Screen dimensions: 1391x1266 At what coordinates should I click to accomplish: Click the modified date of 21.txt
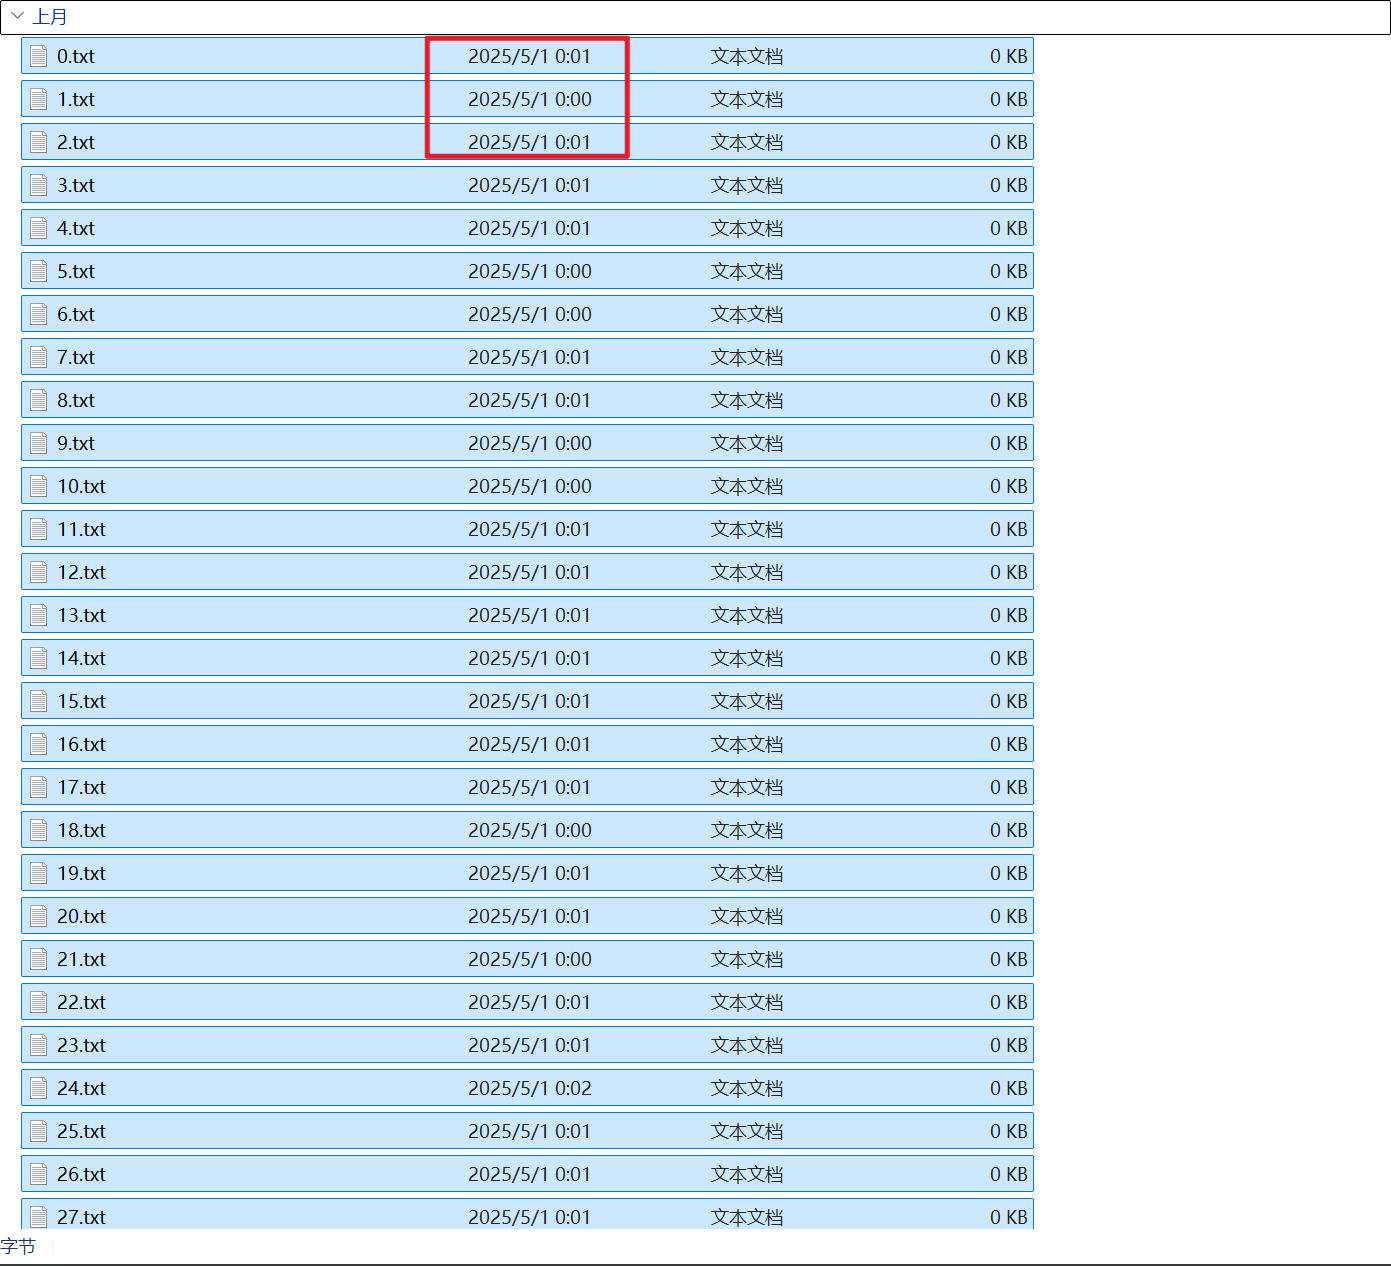pos(530,959)
